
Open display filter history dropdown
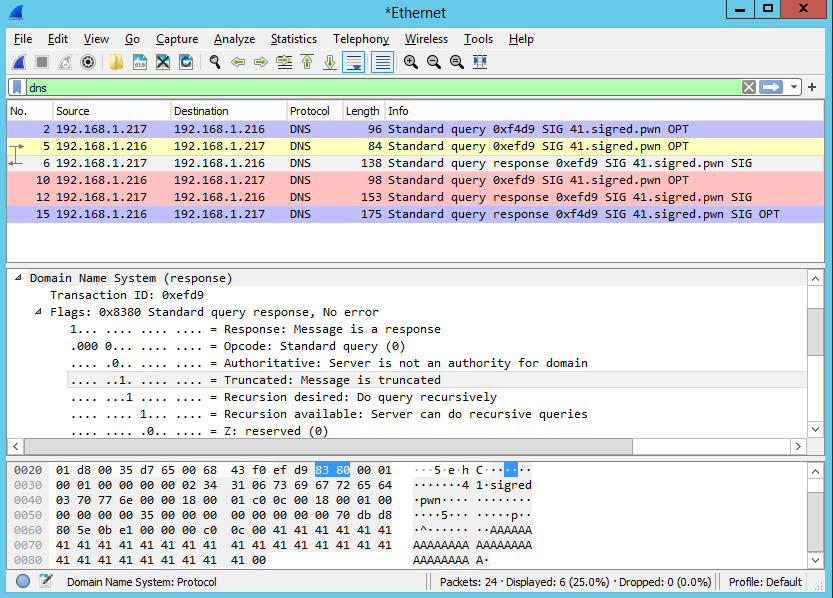click(794, 87)
